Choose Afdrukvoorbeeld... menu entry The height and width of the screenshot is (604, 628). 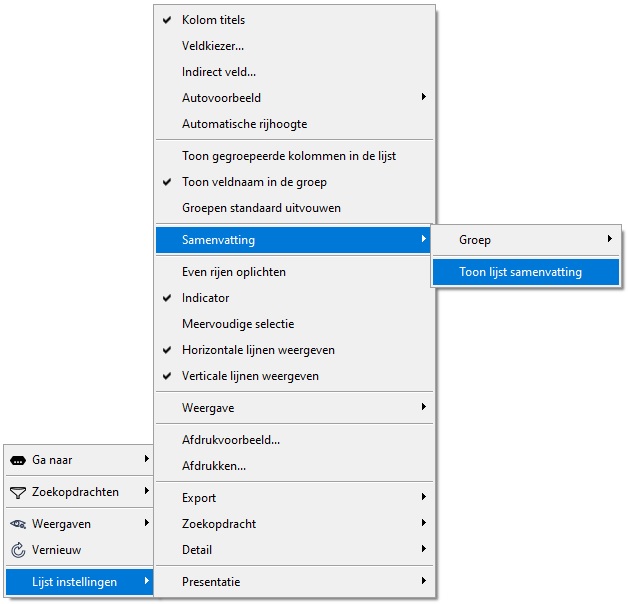pyautogui.click(x=294, y=440)
